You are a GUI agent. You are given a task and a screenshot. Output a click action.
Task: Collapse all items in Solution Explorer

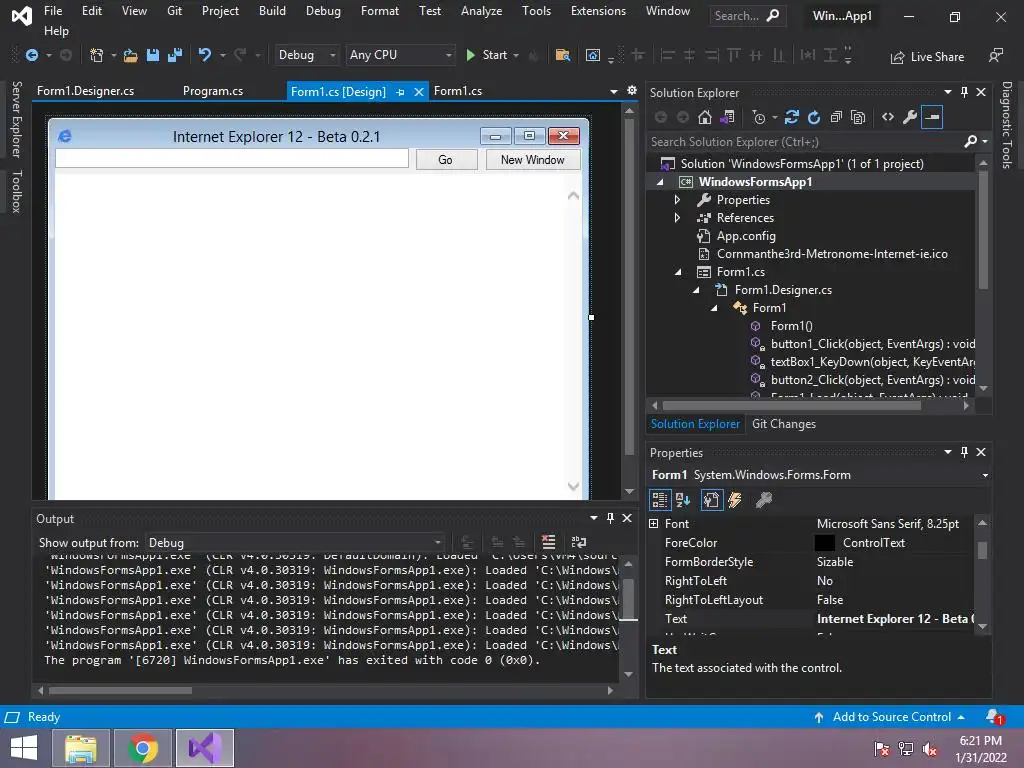[x=836, y=118]
